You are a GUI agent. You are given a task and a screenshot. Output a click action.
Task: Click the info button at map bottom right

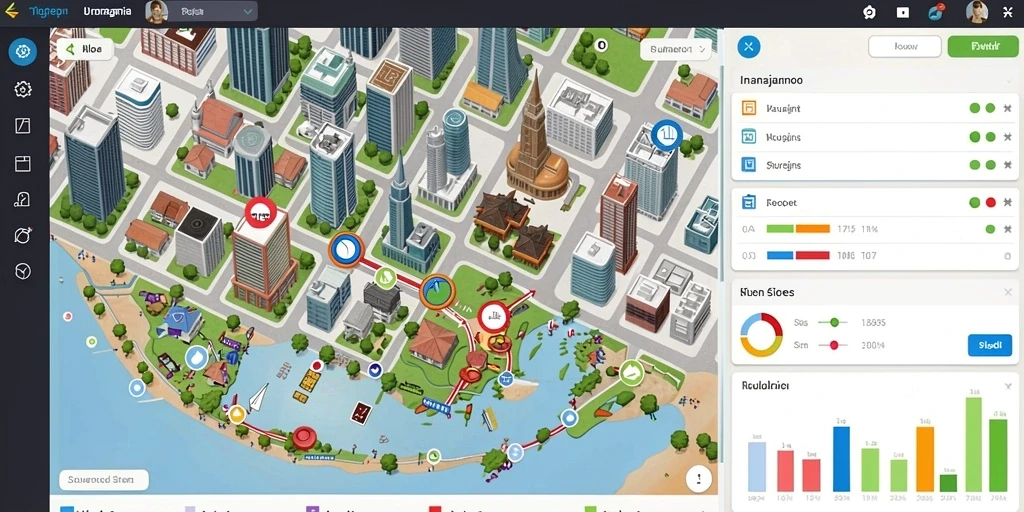698,480
